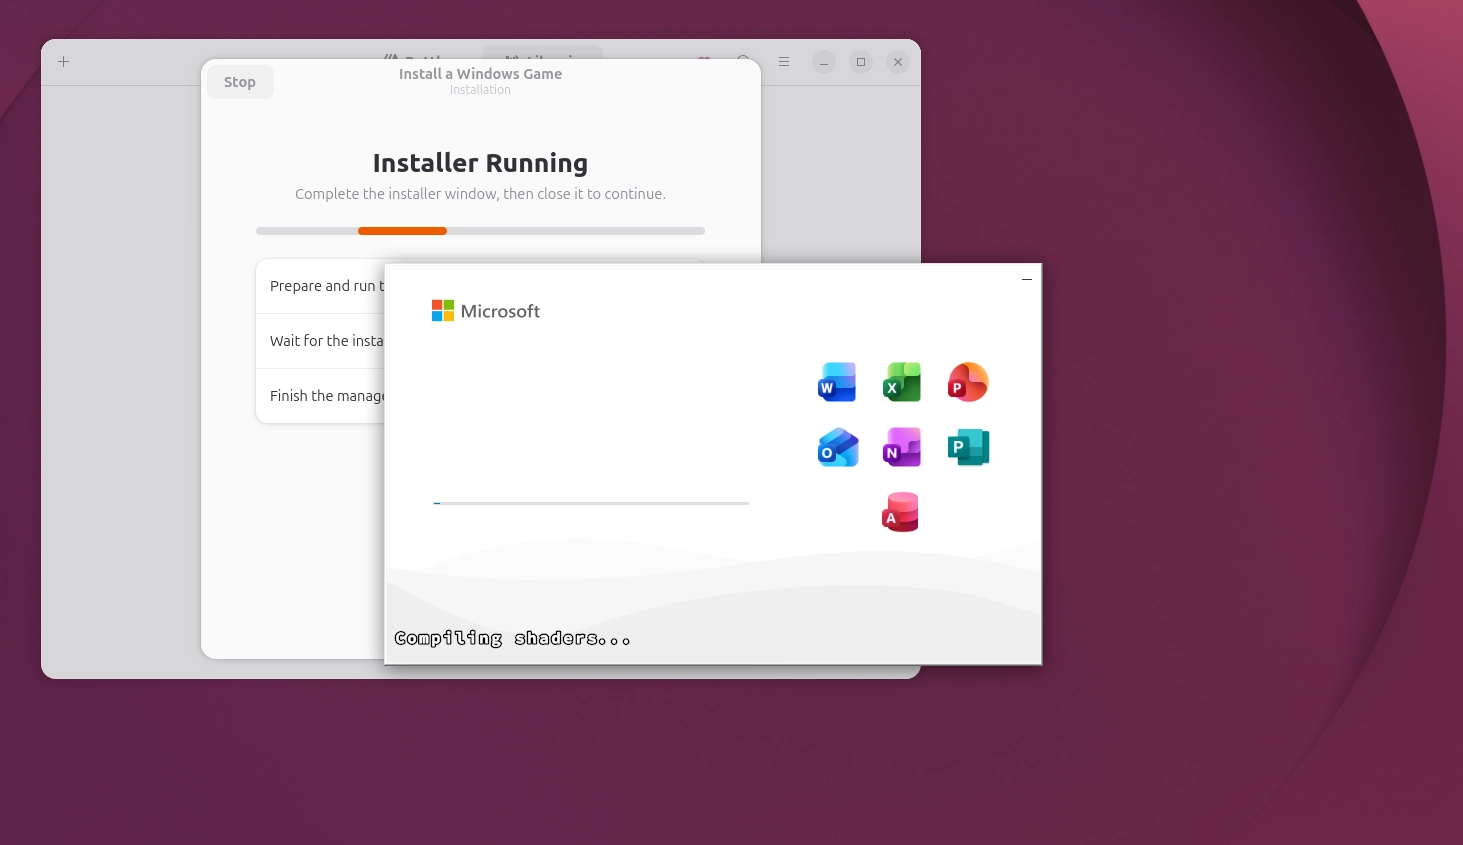Click the teal Publisher icon in the installer
1463x845 pixels.
point(968,447)
